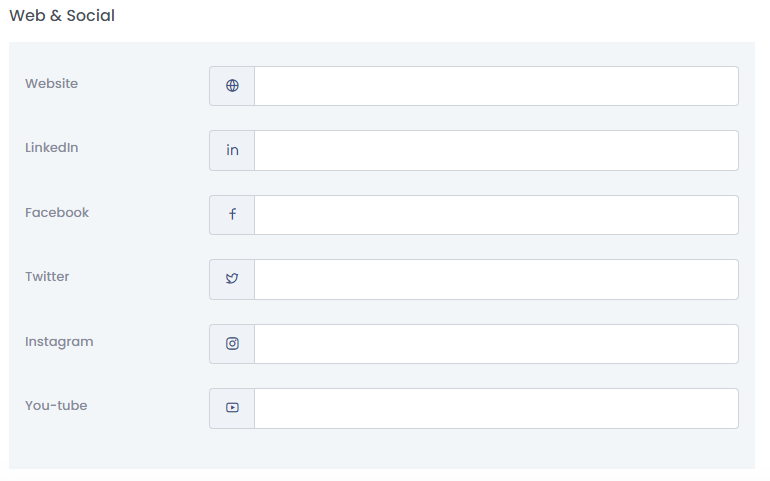The width and height of the screenshot is (770, 481).
Task: Focus the You-tube input field
Action: pyautogui.click(x=496, y=408)
